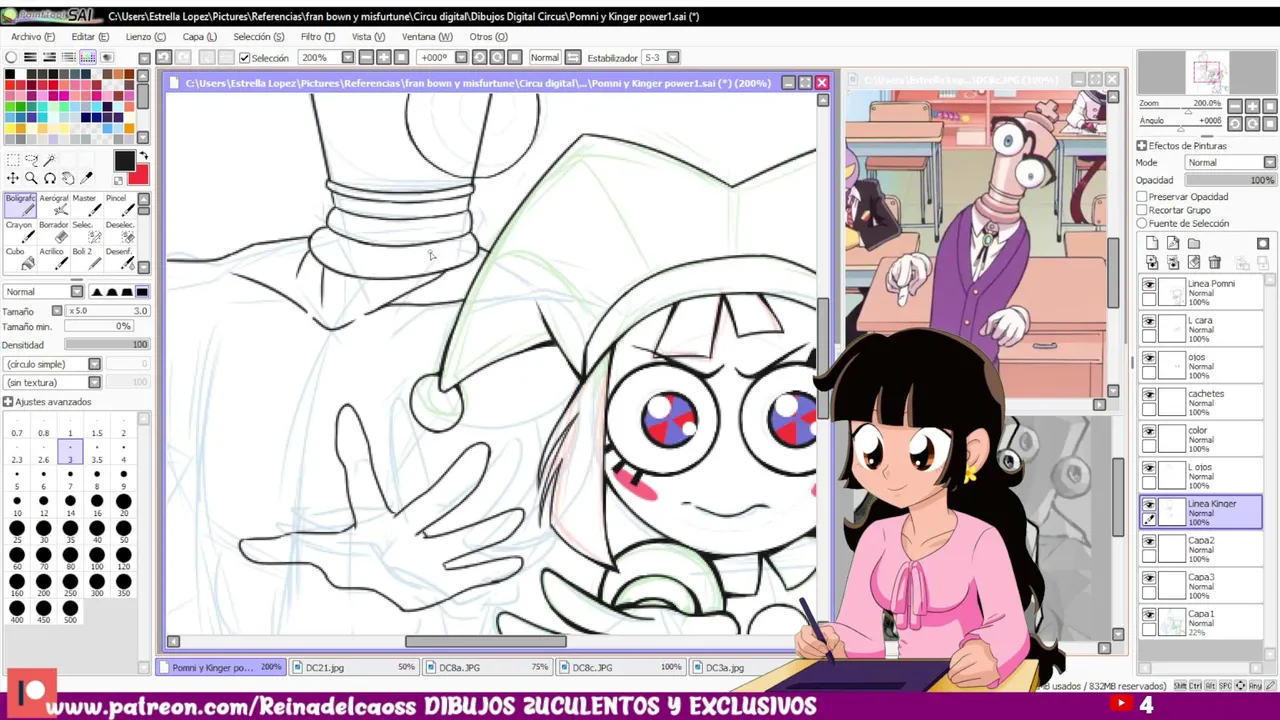Click the undo arrow in toolbar
The width and height of the screenshot is (1280, 720).
point(164,57)
